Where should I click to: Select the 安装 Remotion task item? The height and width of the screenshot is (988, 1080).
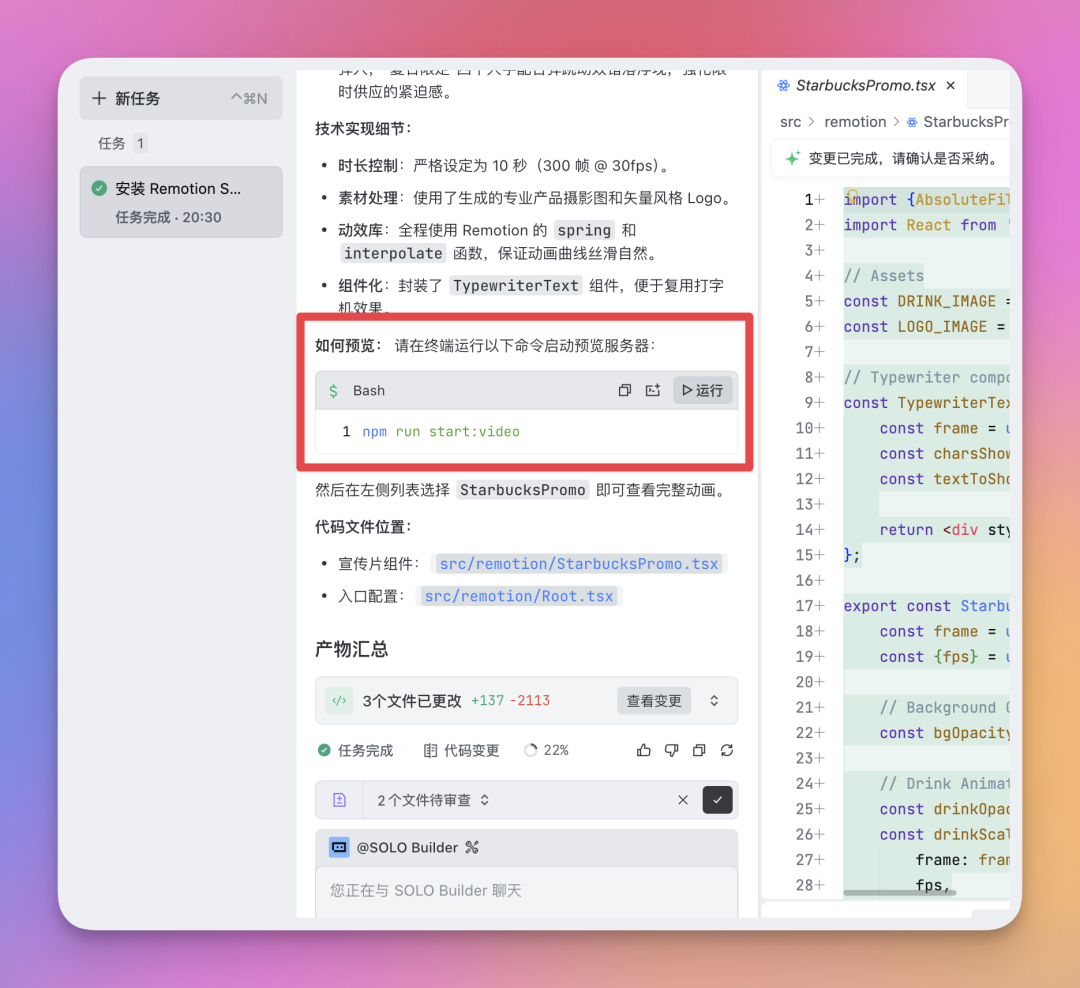coord(180,202)
